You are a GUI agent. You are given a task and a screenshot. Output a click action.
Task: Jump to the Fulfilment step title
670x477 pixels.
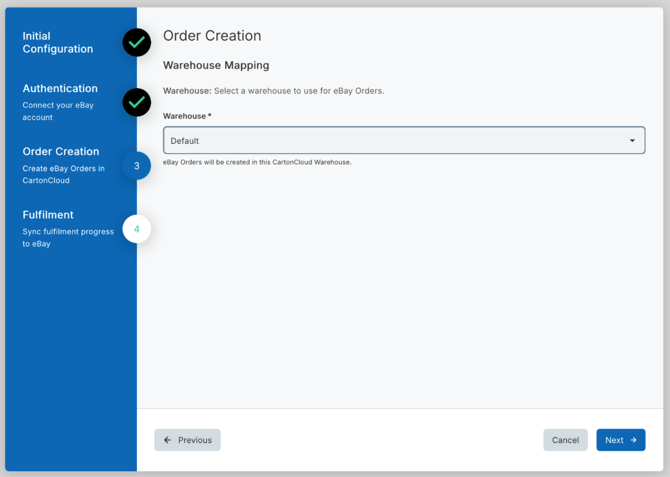(x=48, y=215)
